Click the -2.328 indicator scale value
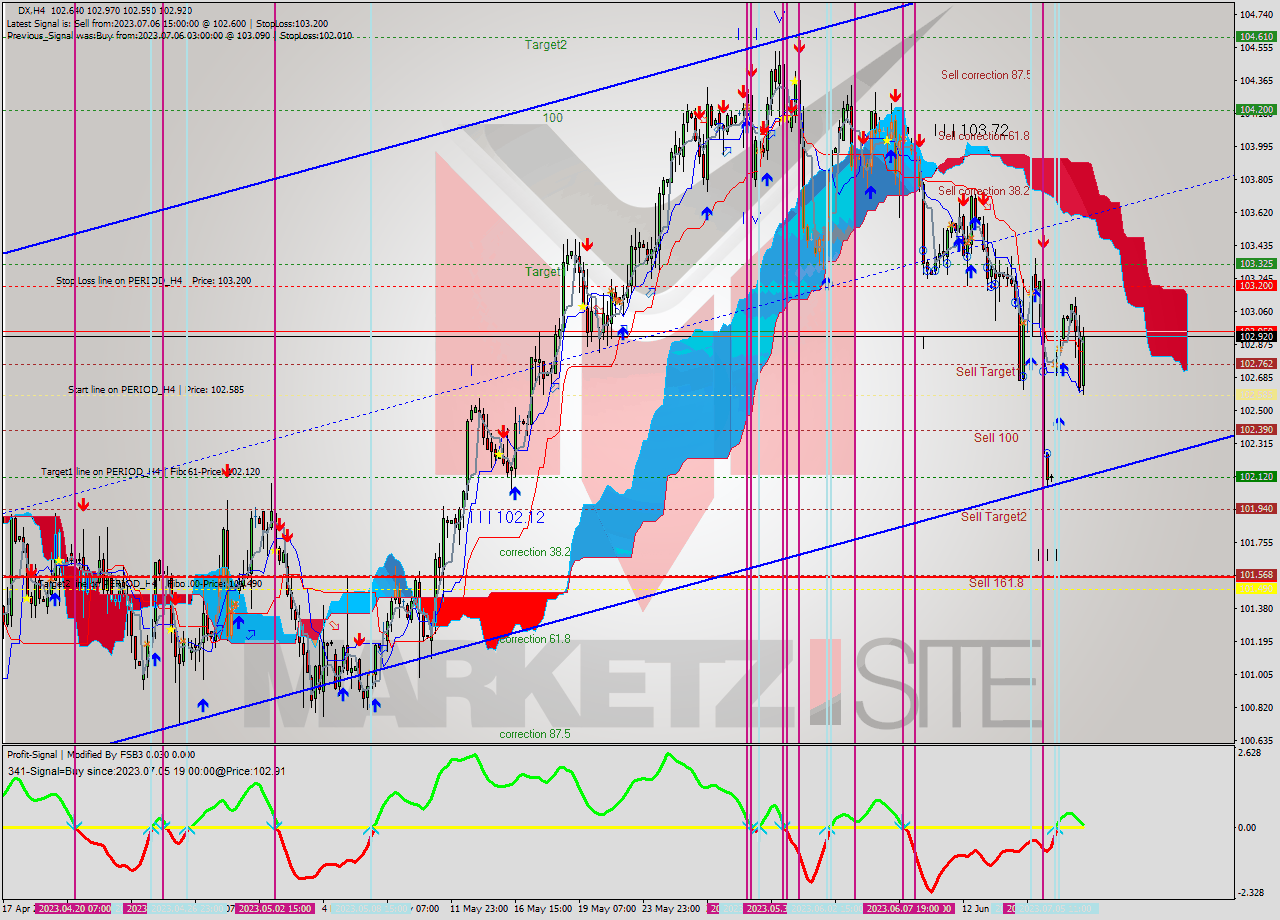 click(1252, 892)
